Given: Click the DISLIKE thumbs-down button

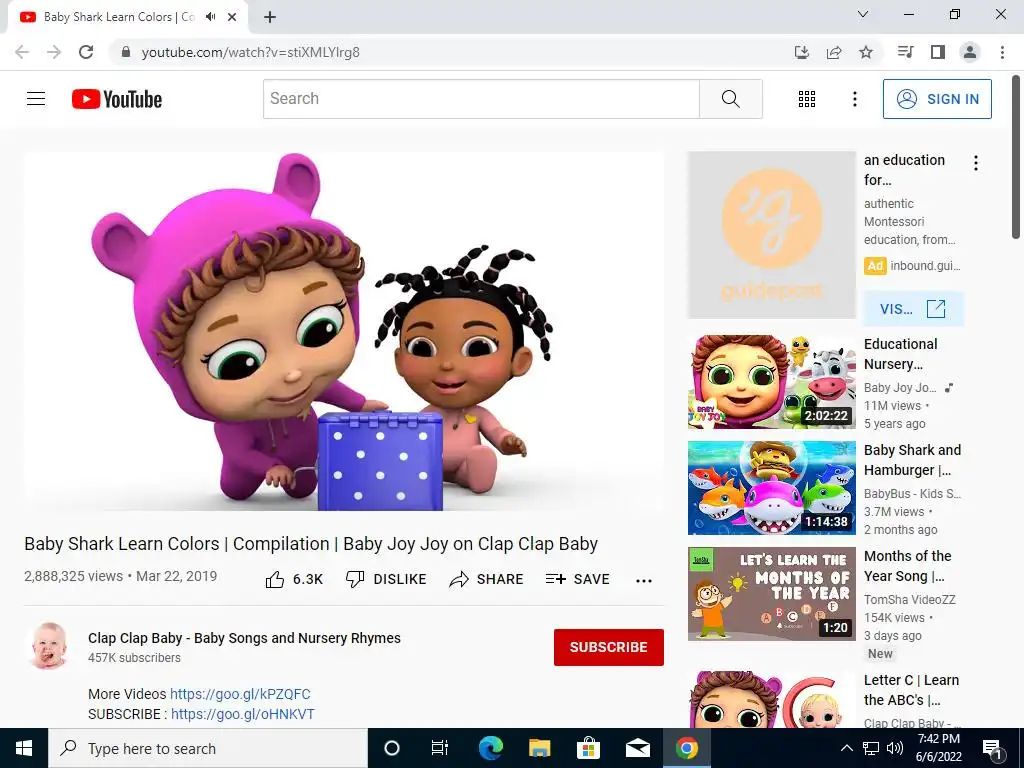Looking at the screenshot, I should (x=386, y=579).
